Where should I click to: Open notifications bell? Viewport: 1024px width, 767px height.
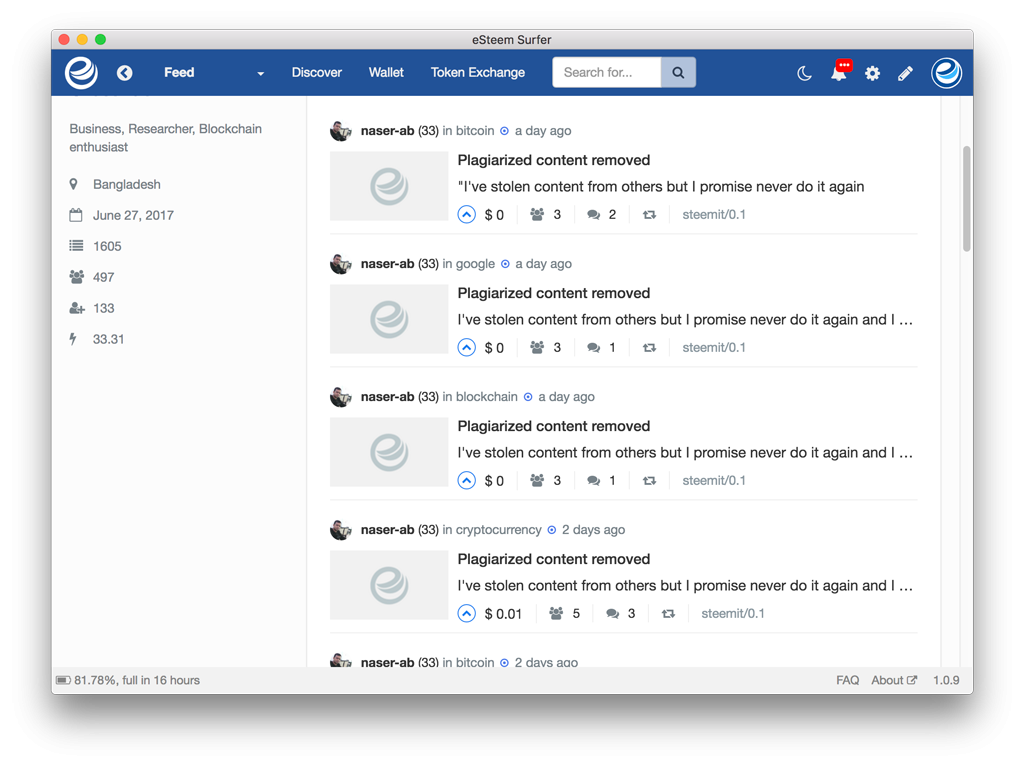coord(840,72)
